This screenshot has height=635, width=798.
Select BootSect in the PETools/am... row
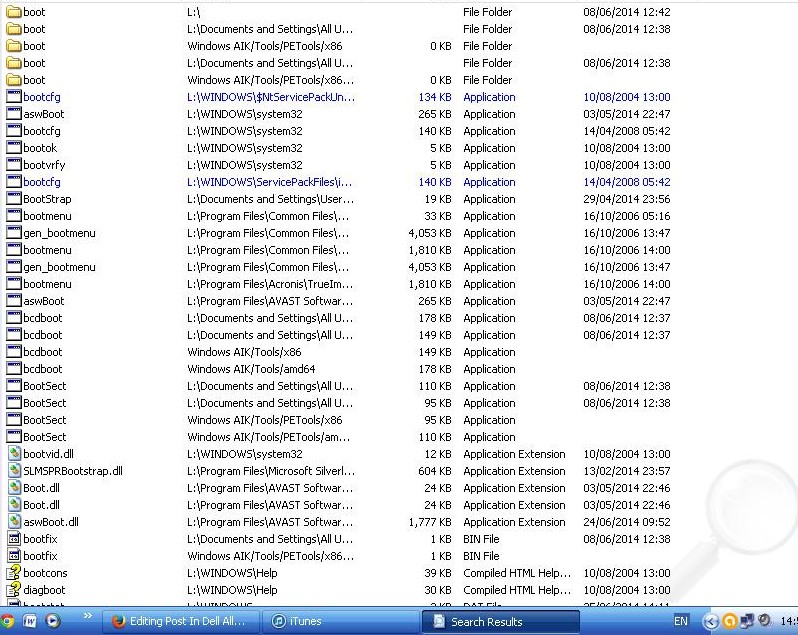pyautogui.click(x=45, y=437)
